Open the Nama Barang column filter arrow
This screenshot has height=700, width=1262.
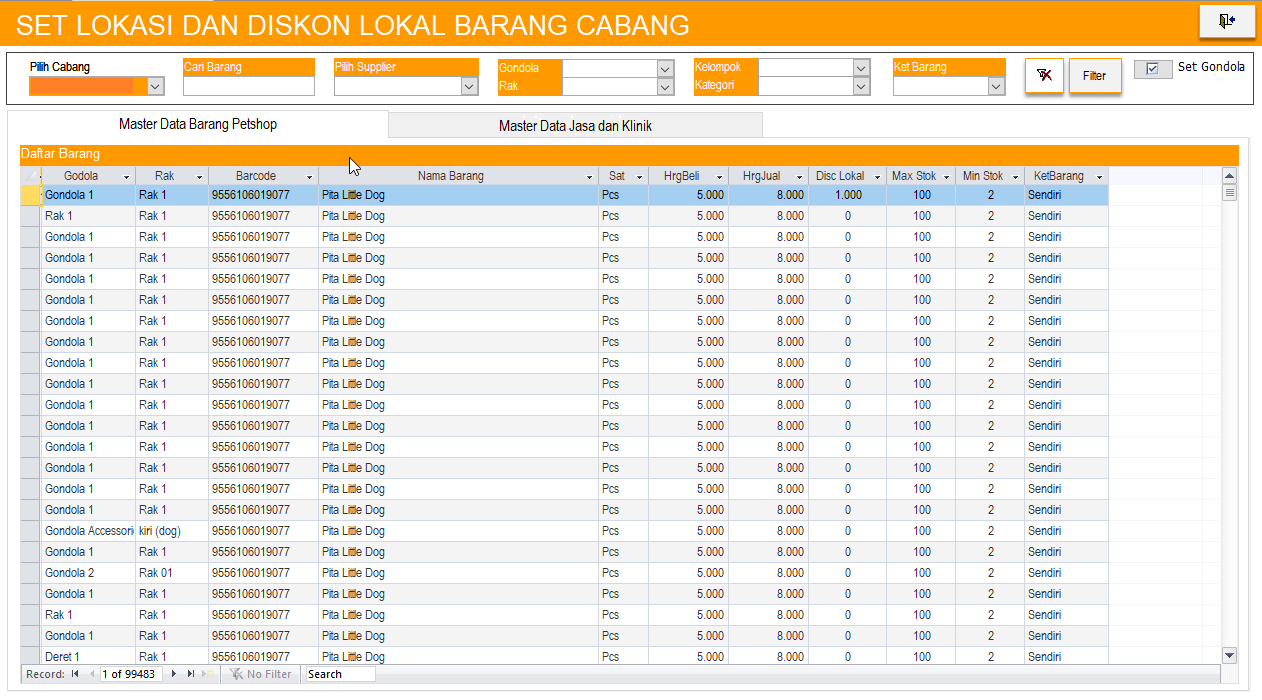tap(589, 177)
